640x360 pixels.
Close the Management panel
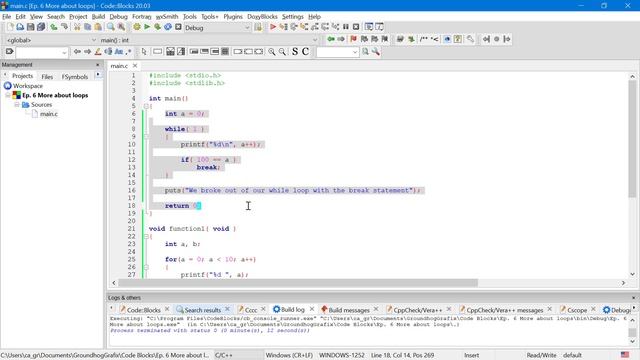coord(98,64)
